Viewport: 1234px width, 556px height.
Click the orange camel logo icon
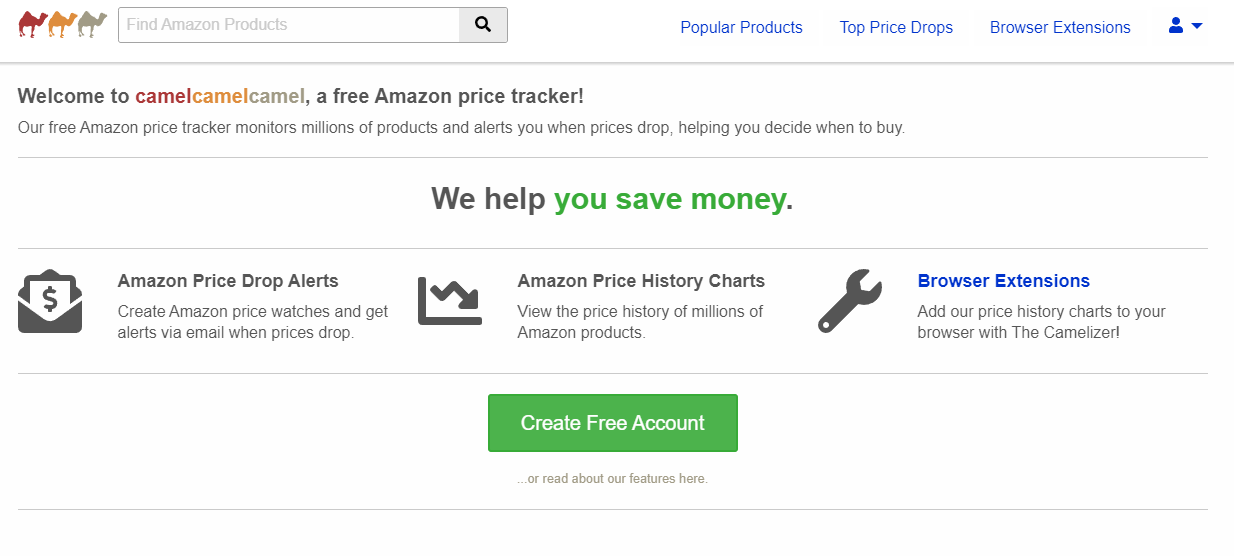pyautogui.click(x=63, y=24)
